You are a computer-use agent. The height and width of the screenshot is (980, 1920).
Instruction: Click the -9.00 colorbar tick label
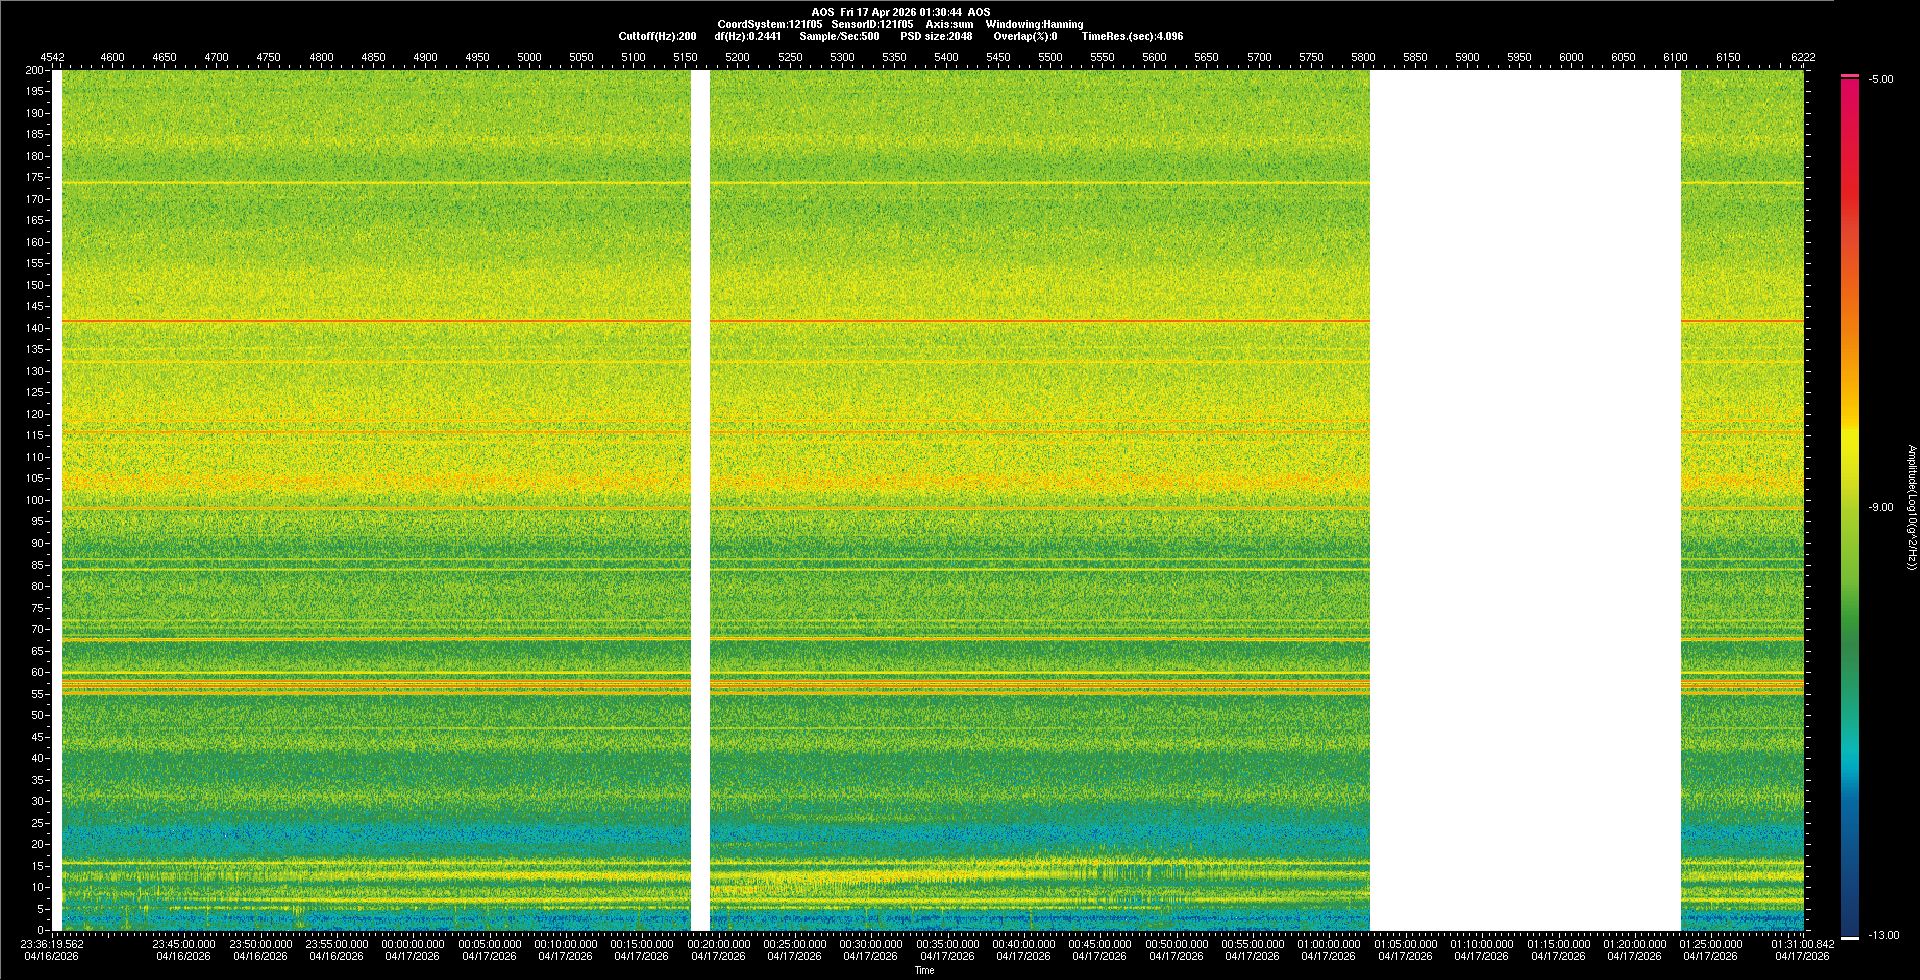(1881, 508)
